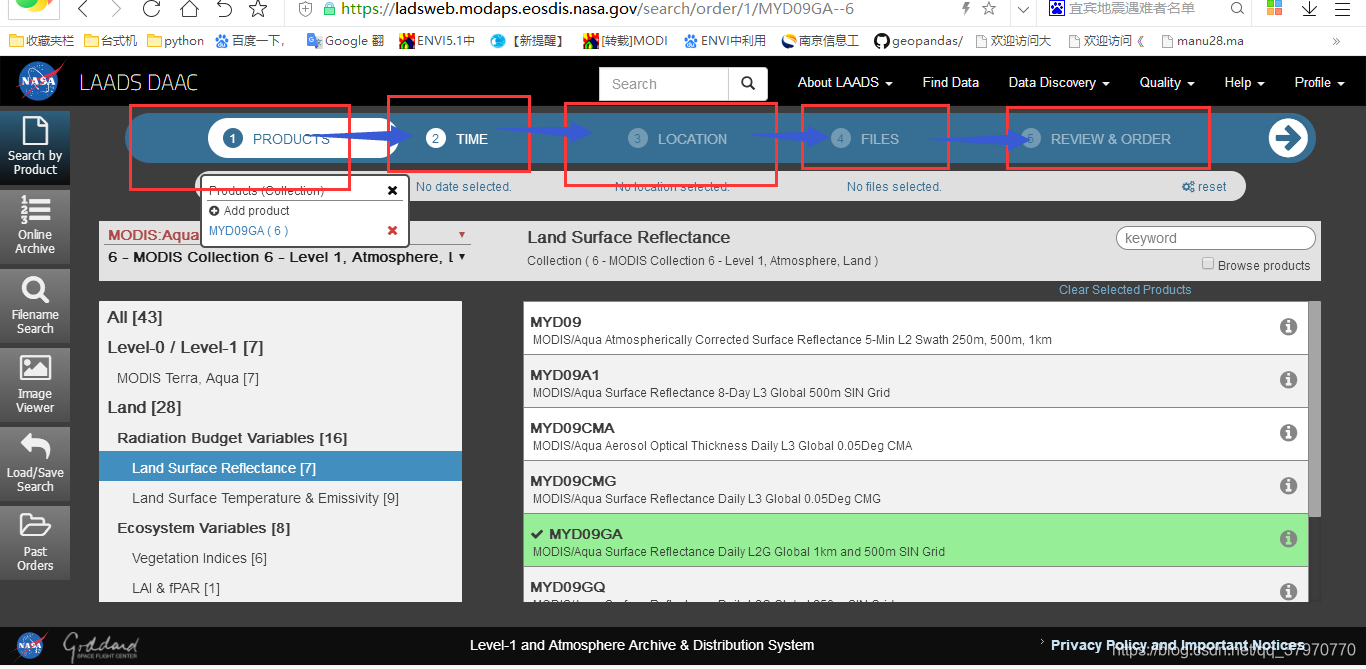Close the Products (Collection) popup
This screenshot has height=669, width=1366.
pyautogui.click(x=392, y=190)
